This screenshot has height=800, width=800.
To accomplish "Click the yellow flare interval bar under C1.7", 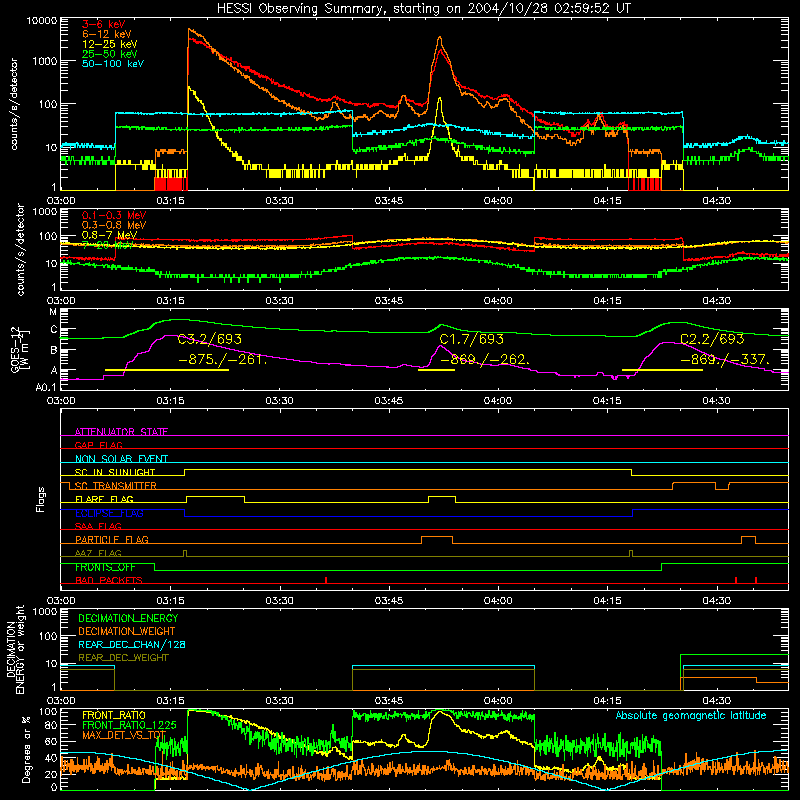I will point(436,370).
